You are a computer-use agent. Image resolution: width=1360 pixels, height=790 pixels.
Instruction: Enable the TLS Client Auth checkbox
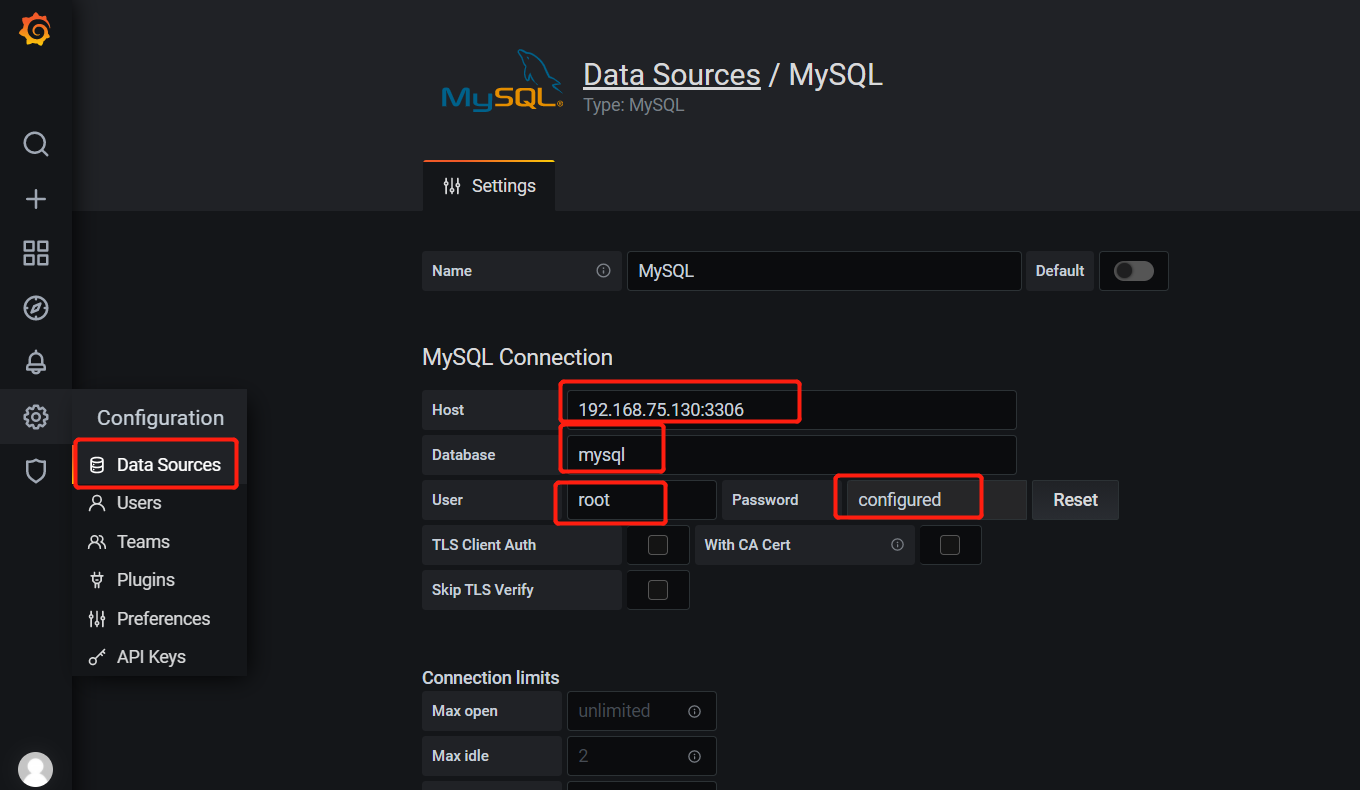(x=658, y=545)
